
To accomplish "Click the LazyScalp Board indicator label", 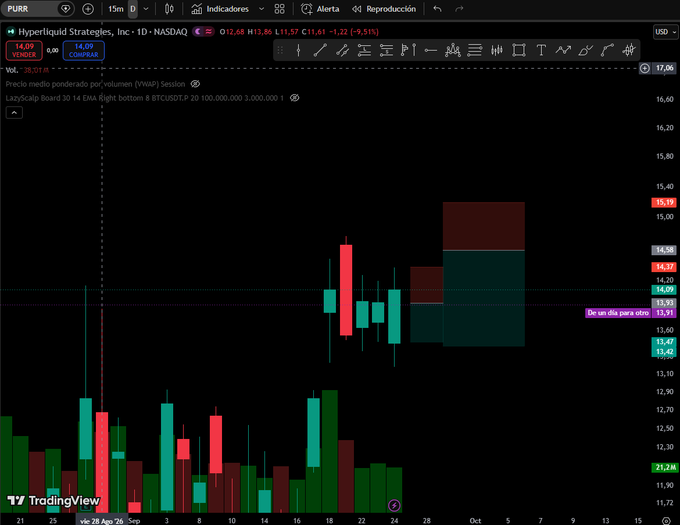I will pyautogui.click(x=144, y=98).
